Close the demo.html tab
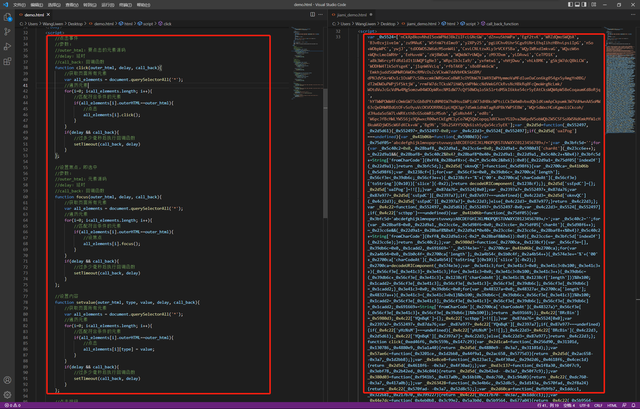This screenshot has height=409, width=640. click(x=48, y=15)
